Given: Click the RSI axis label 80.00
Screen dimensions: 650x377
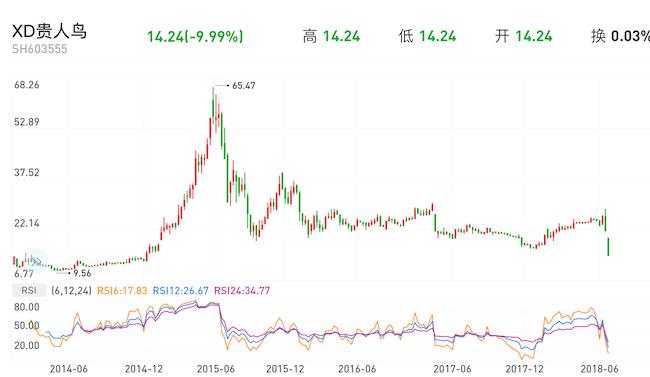Looking at the screenshot, I should coord(27,307).
